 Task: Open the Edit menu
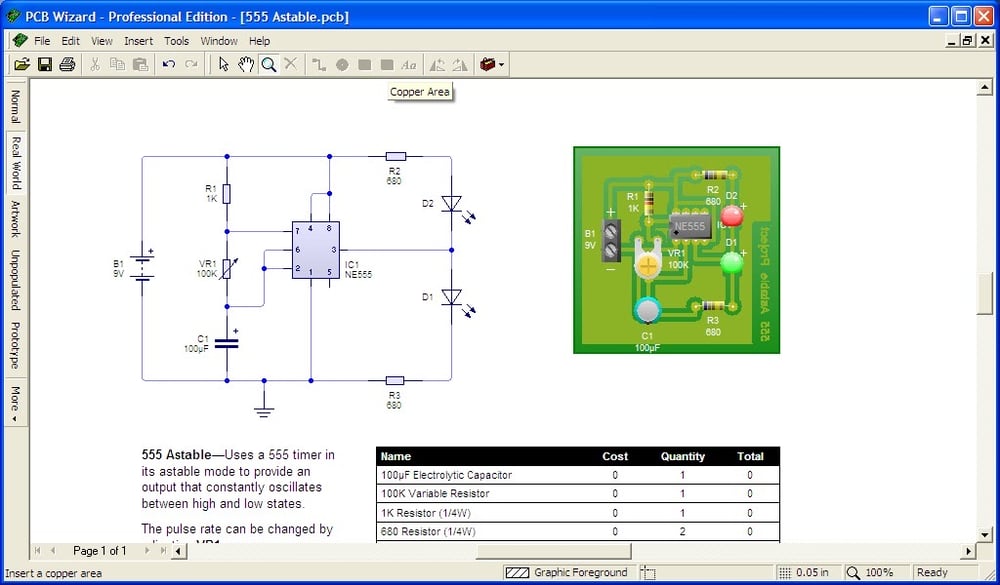[x=70, y=41]
